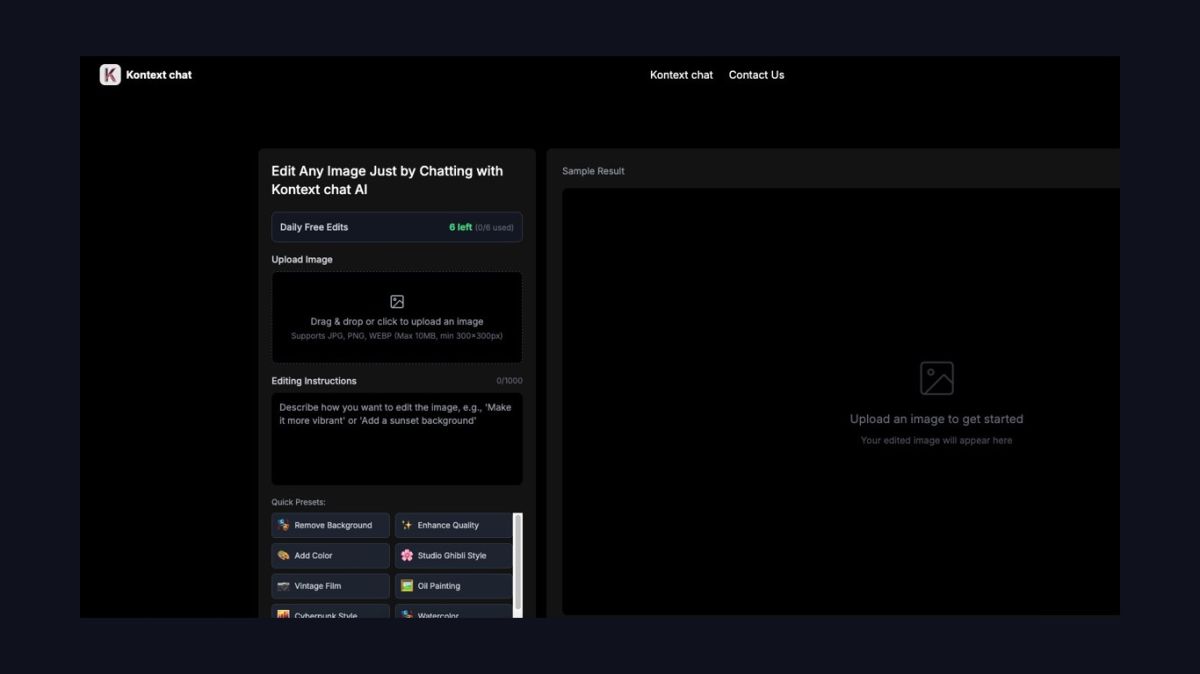This screenshot has height=674, width=1200.
Task: Click the "6 left" free edits counter
Action: (x=460, y=227)
